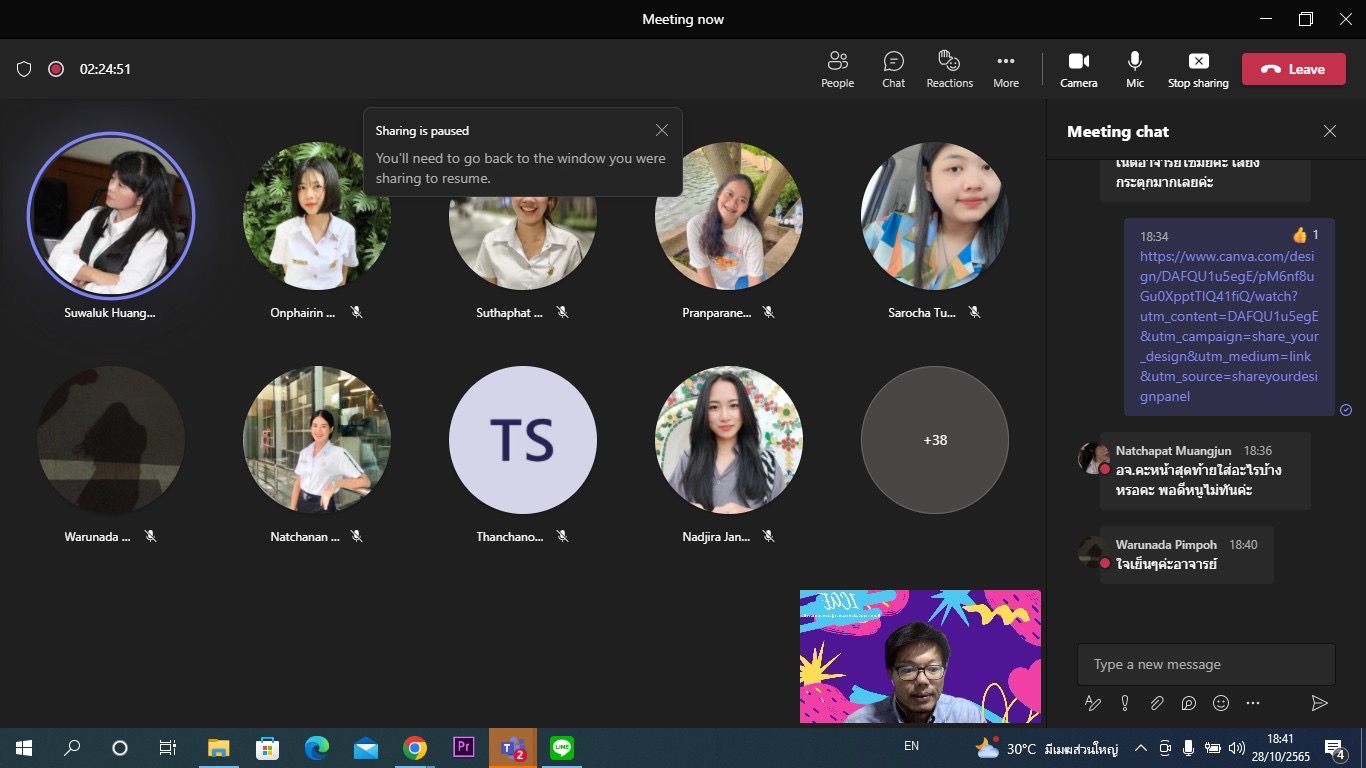Show hidden icons in system tray

[x=1140, y=748]
